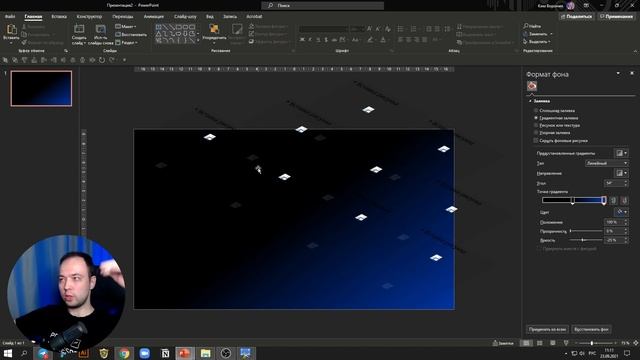Close the Формат фона pane
The height and width of the screenshot is (360, 640).
(632, 73)
